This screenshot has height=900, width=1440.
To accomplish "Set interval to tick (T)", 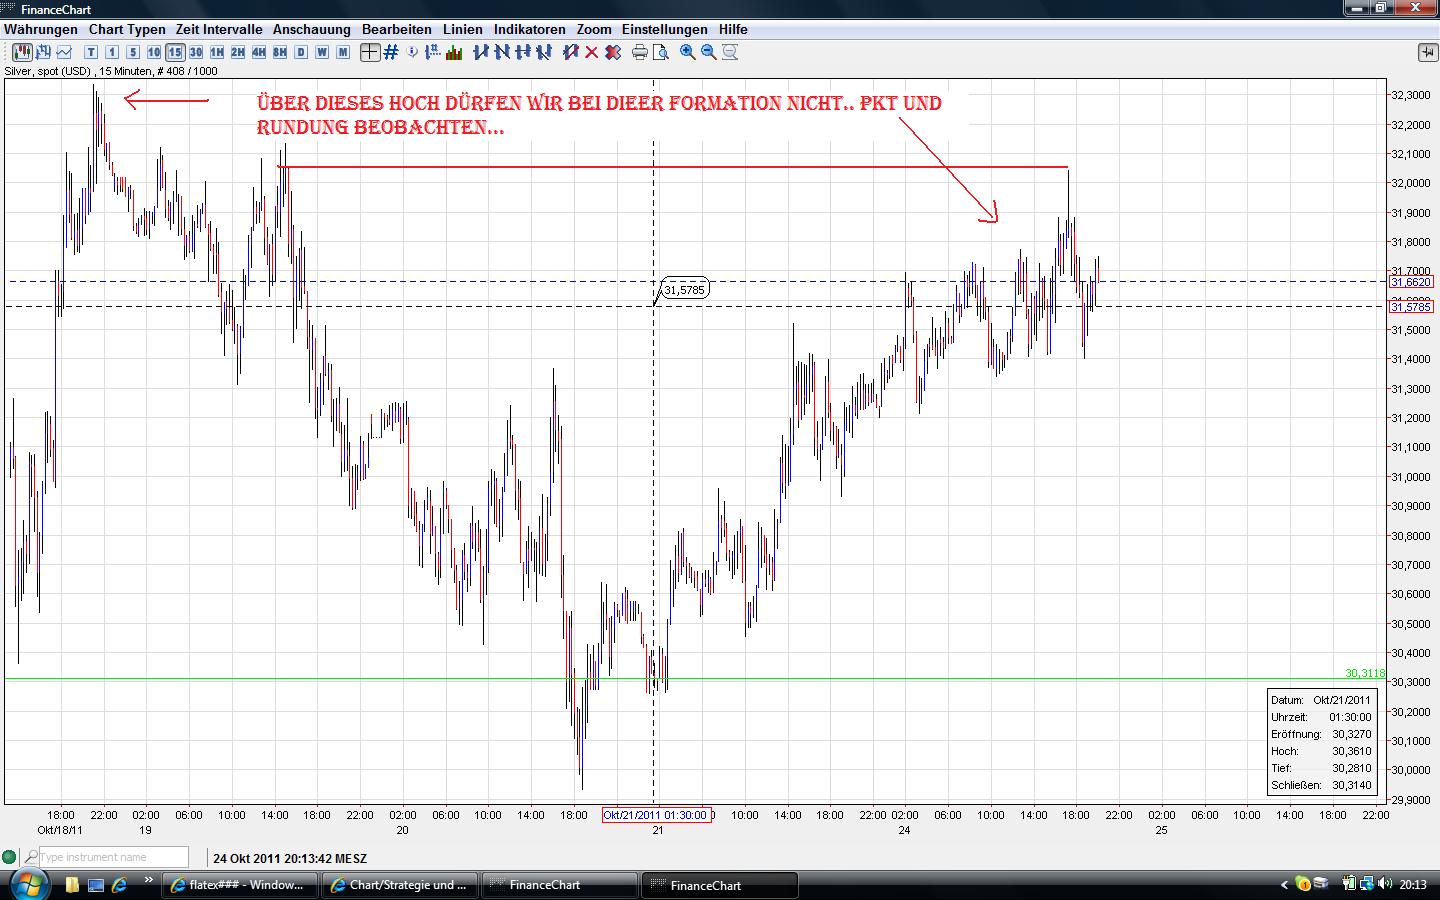I will (91, 52).
